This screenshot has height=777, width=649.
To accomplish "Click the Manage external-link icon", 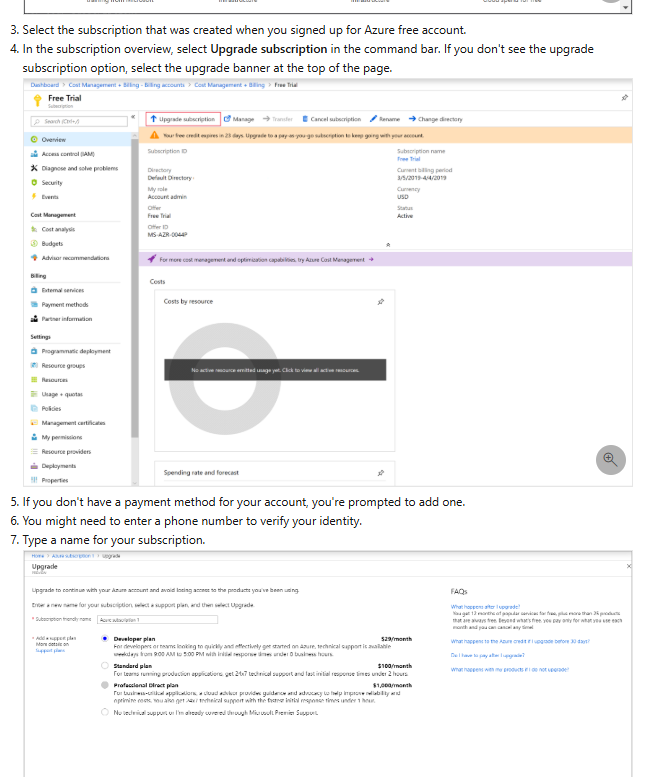I will [227, 119].
